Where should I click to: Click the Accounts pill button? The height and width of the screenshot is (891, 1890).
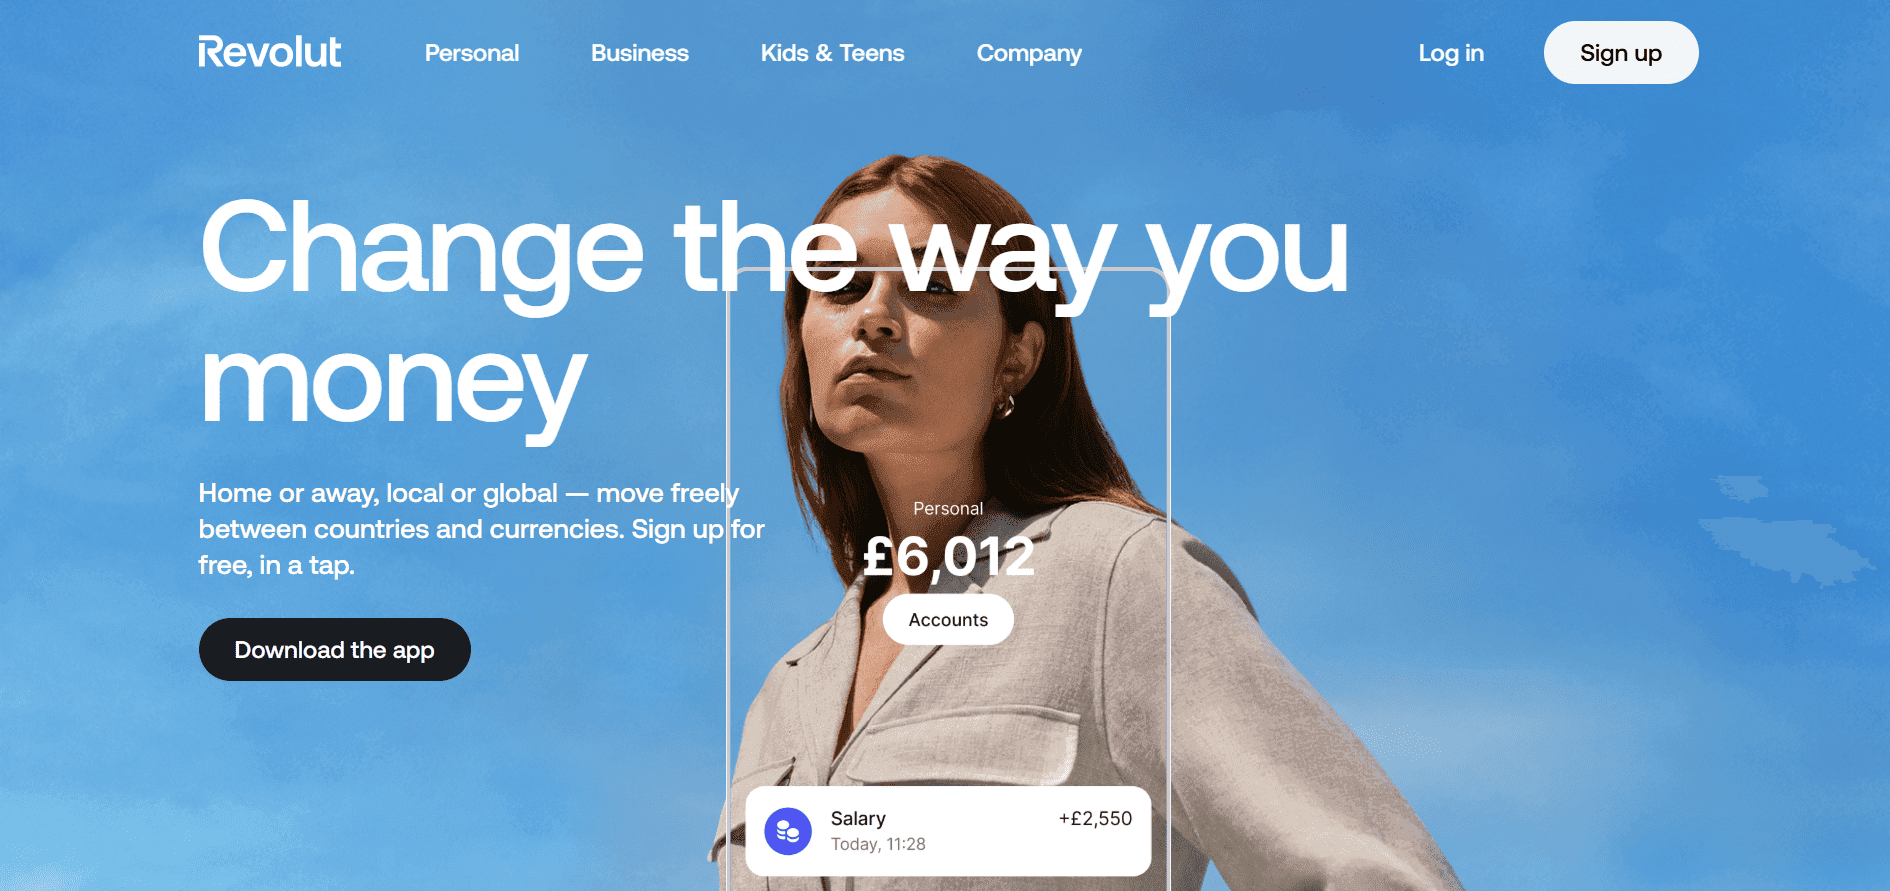[x=948, y=620]
